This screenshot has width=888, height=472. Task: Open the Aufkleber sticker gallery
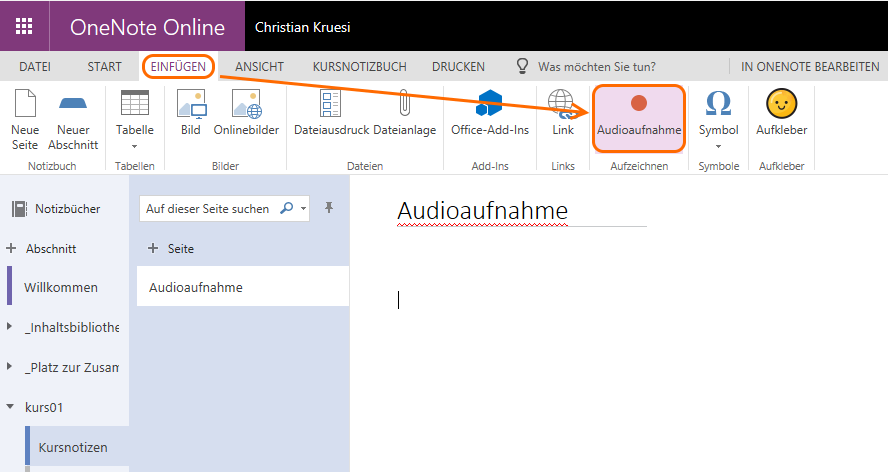click(781, 105)
